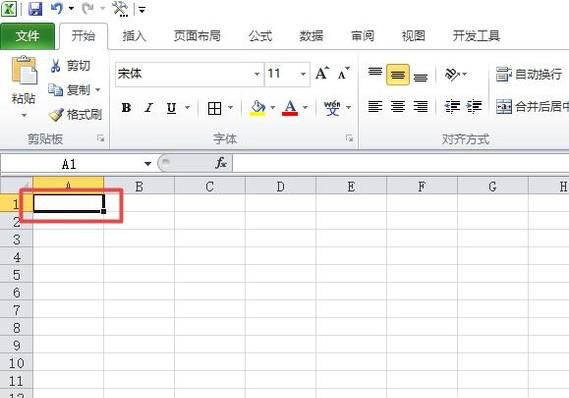The width and height of the screenshot is (569, 398).
Task: Toggle Italic formatting
Action: (x=149, y=107)
